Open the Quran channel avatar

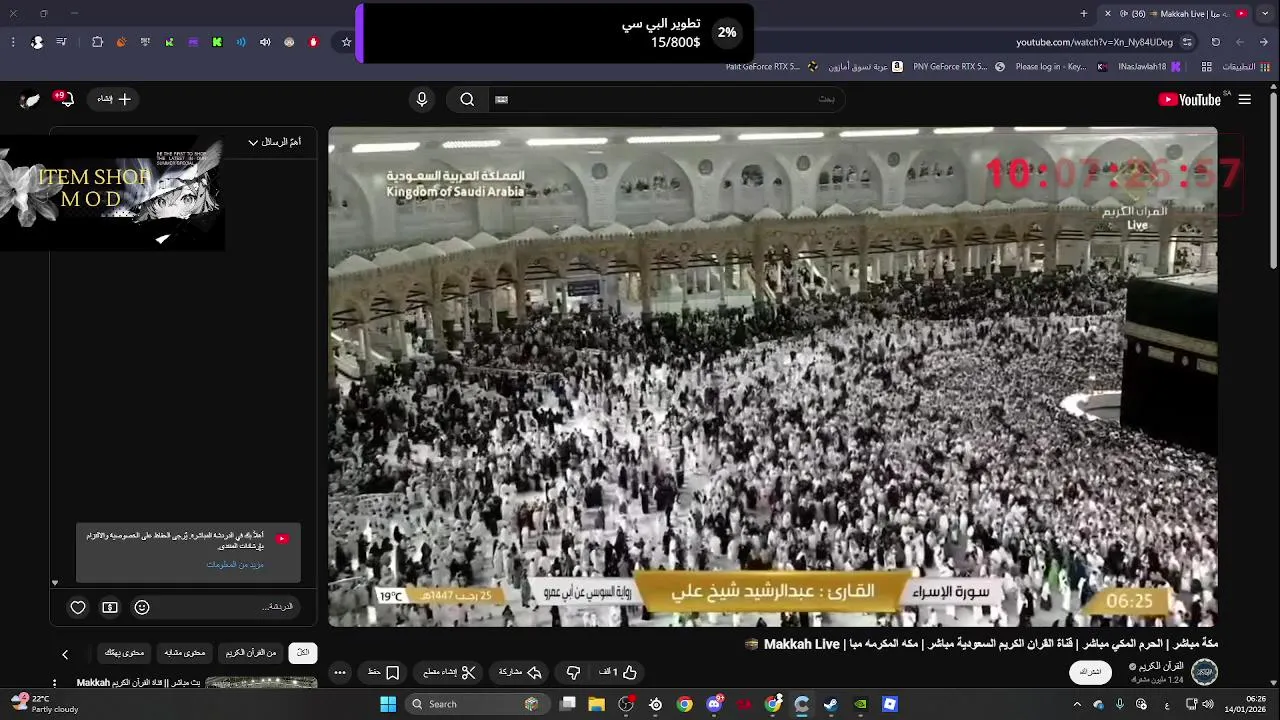click(1204, 672)
